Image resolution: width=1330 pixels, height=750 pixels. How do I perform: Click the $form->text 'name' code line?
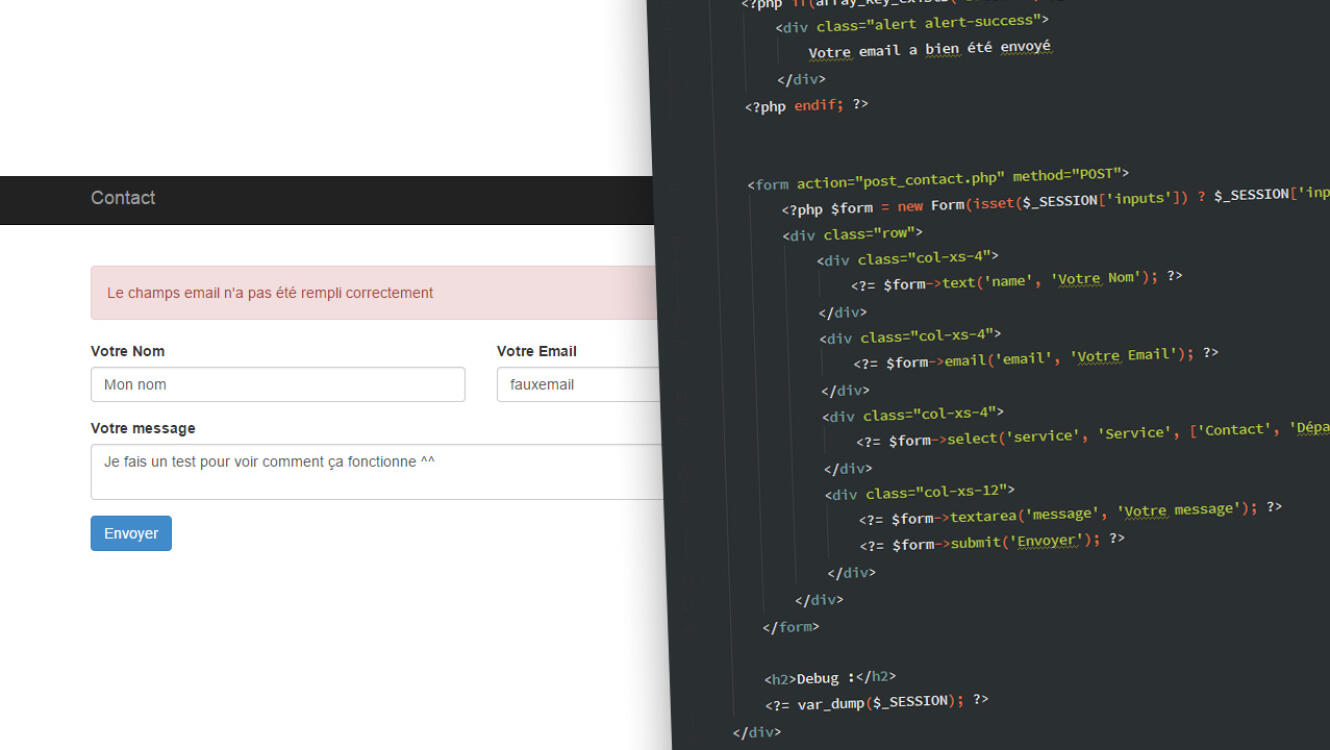click(1017, 279)
